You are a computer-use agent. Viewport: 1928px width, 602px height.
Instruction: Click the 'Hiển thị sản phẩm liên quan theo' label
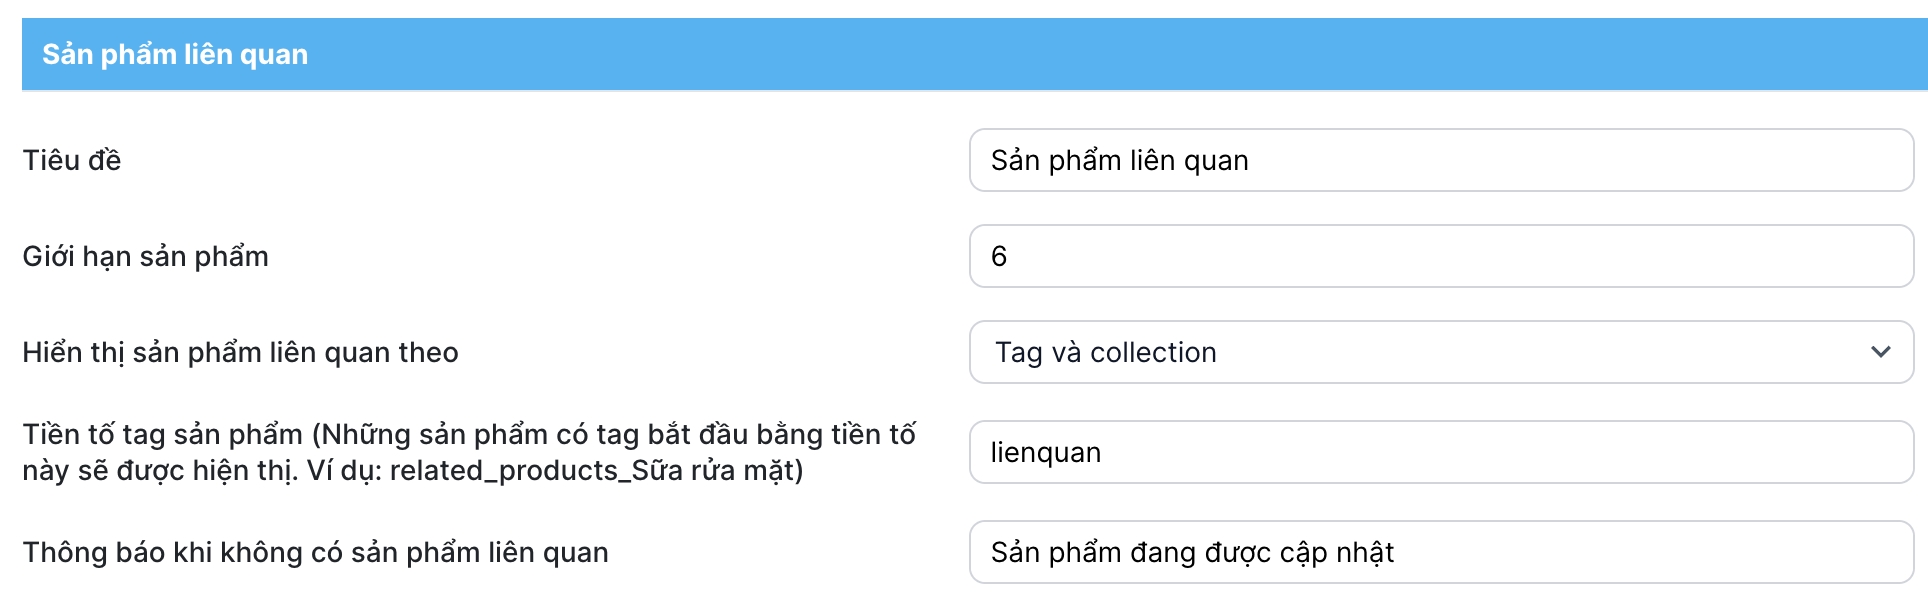pos(240,352)
